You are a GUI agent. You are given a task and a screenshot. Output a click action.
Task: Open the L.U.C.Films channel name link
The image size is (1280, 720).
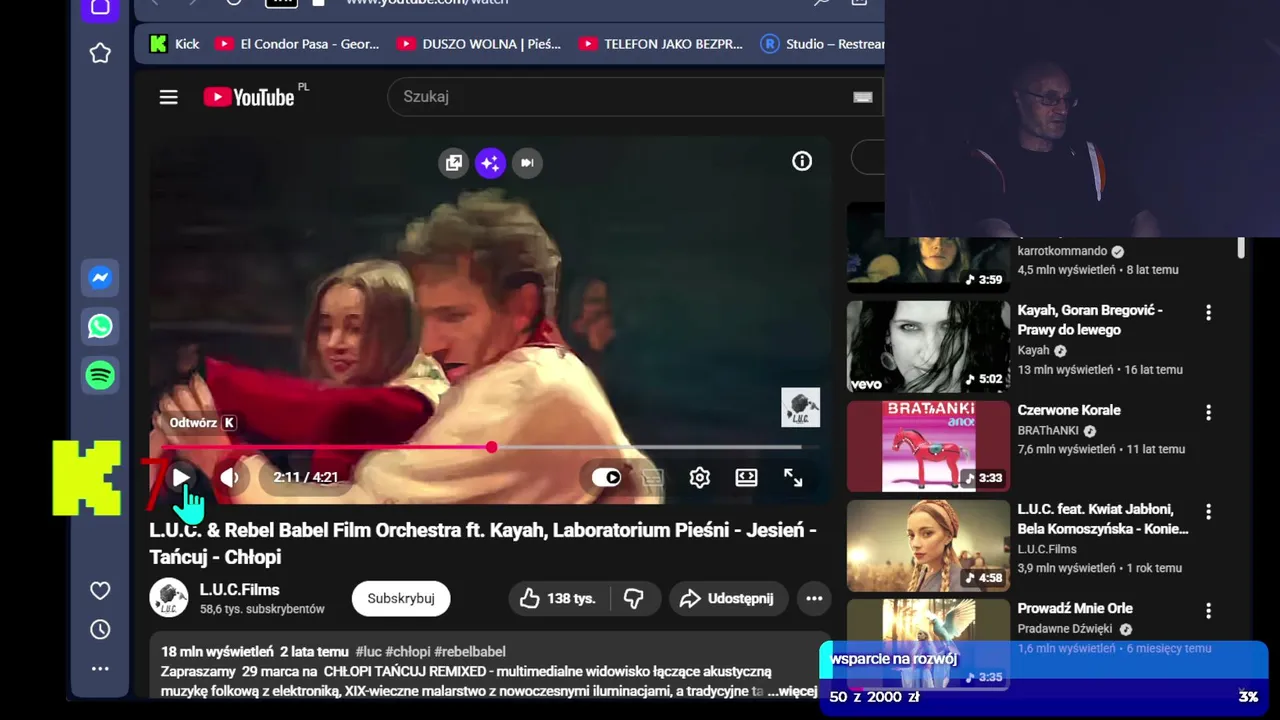tap(240, 590)
